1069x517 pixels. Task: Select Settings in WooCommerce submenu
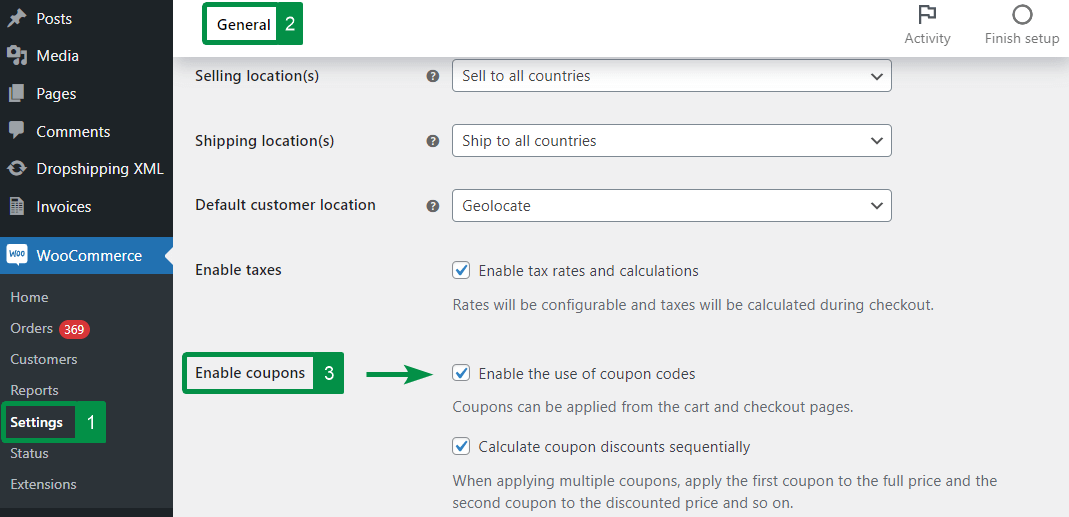37,422
